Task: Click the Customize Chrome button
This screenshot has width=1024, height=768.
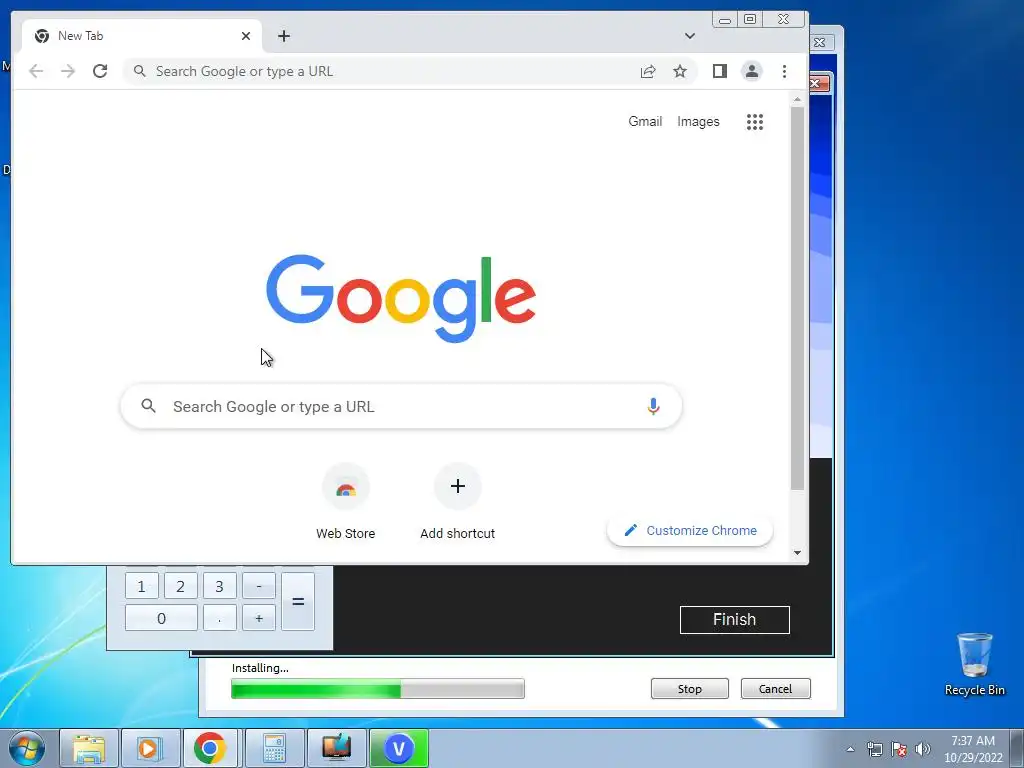Action: point(690,530)
